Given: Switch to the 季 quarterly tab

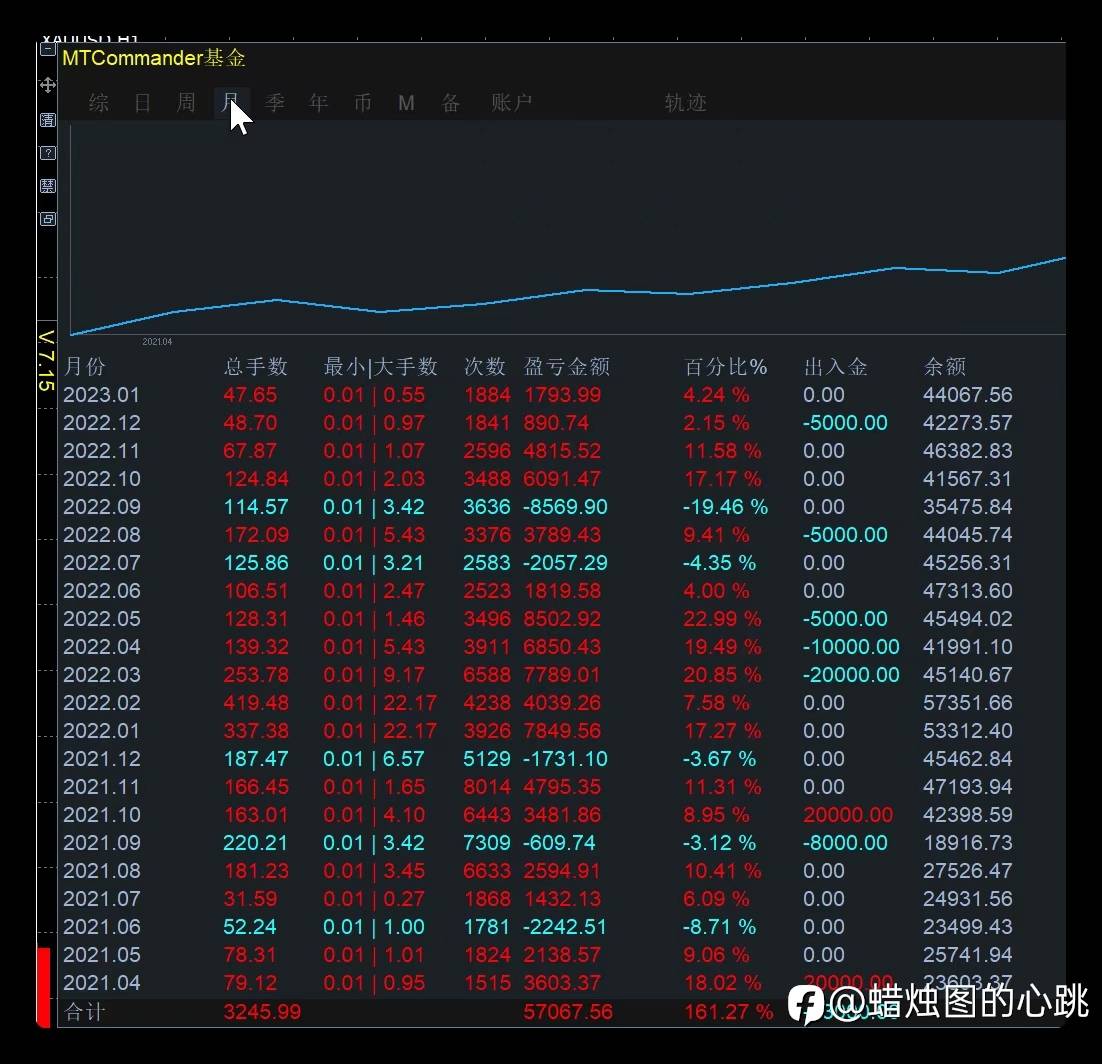Looking at the screenshot, I should [275, 103].
